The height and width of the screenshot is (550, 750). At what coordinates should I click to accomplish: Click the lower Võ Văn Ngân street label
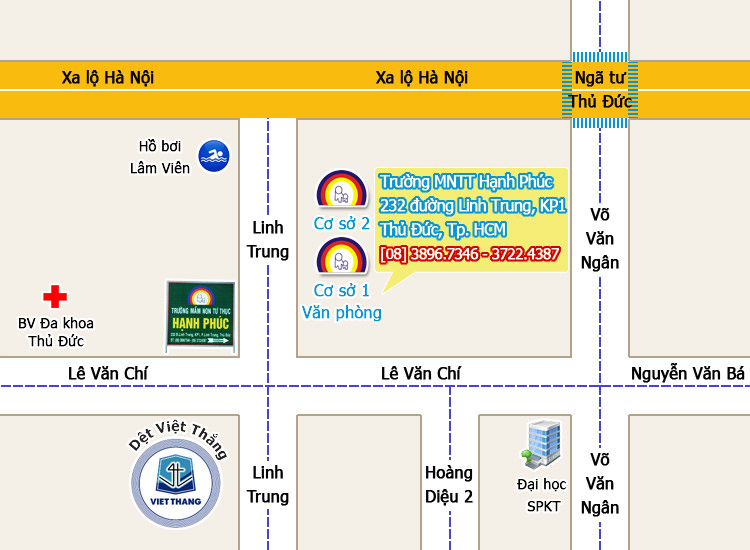tap(600, 484)
